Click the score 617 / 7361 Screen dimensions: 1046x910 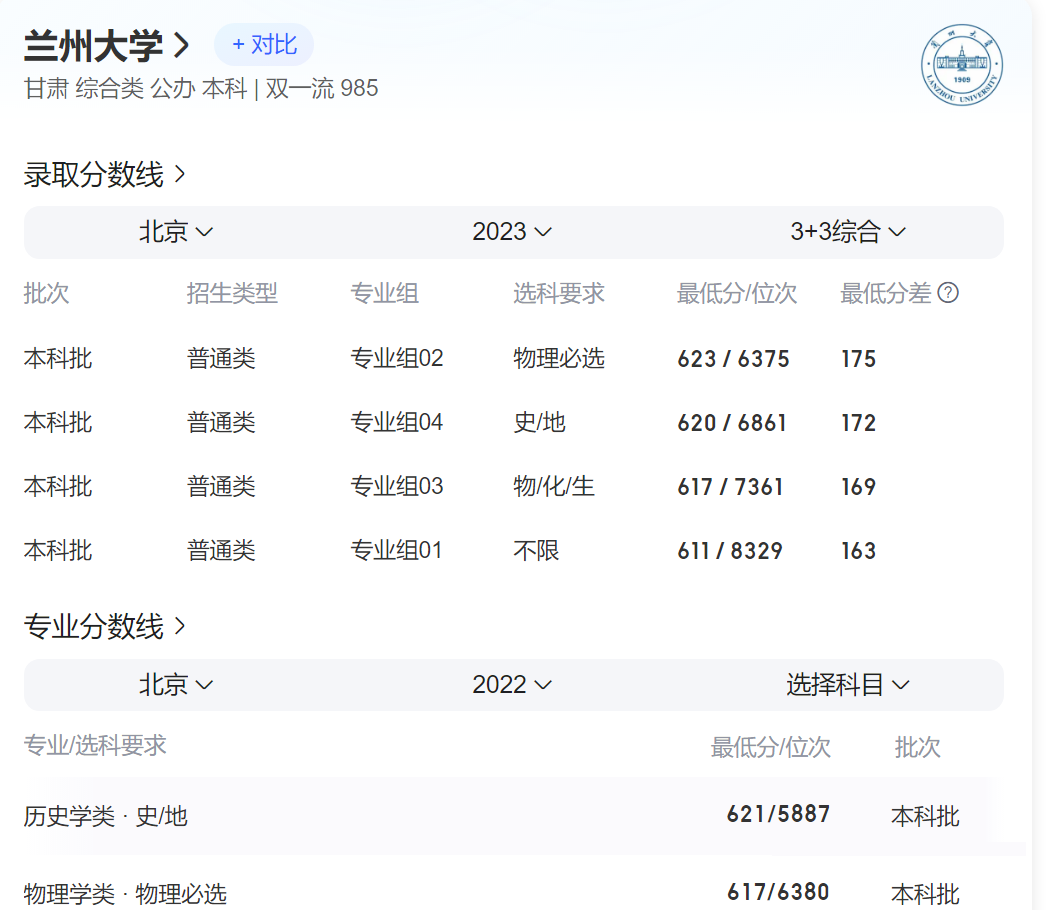coord(730,487)
